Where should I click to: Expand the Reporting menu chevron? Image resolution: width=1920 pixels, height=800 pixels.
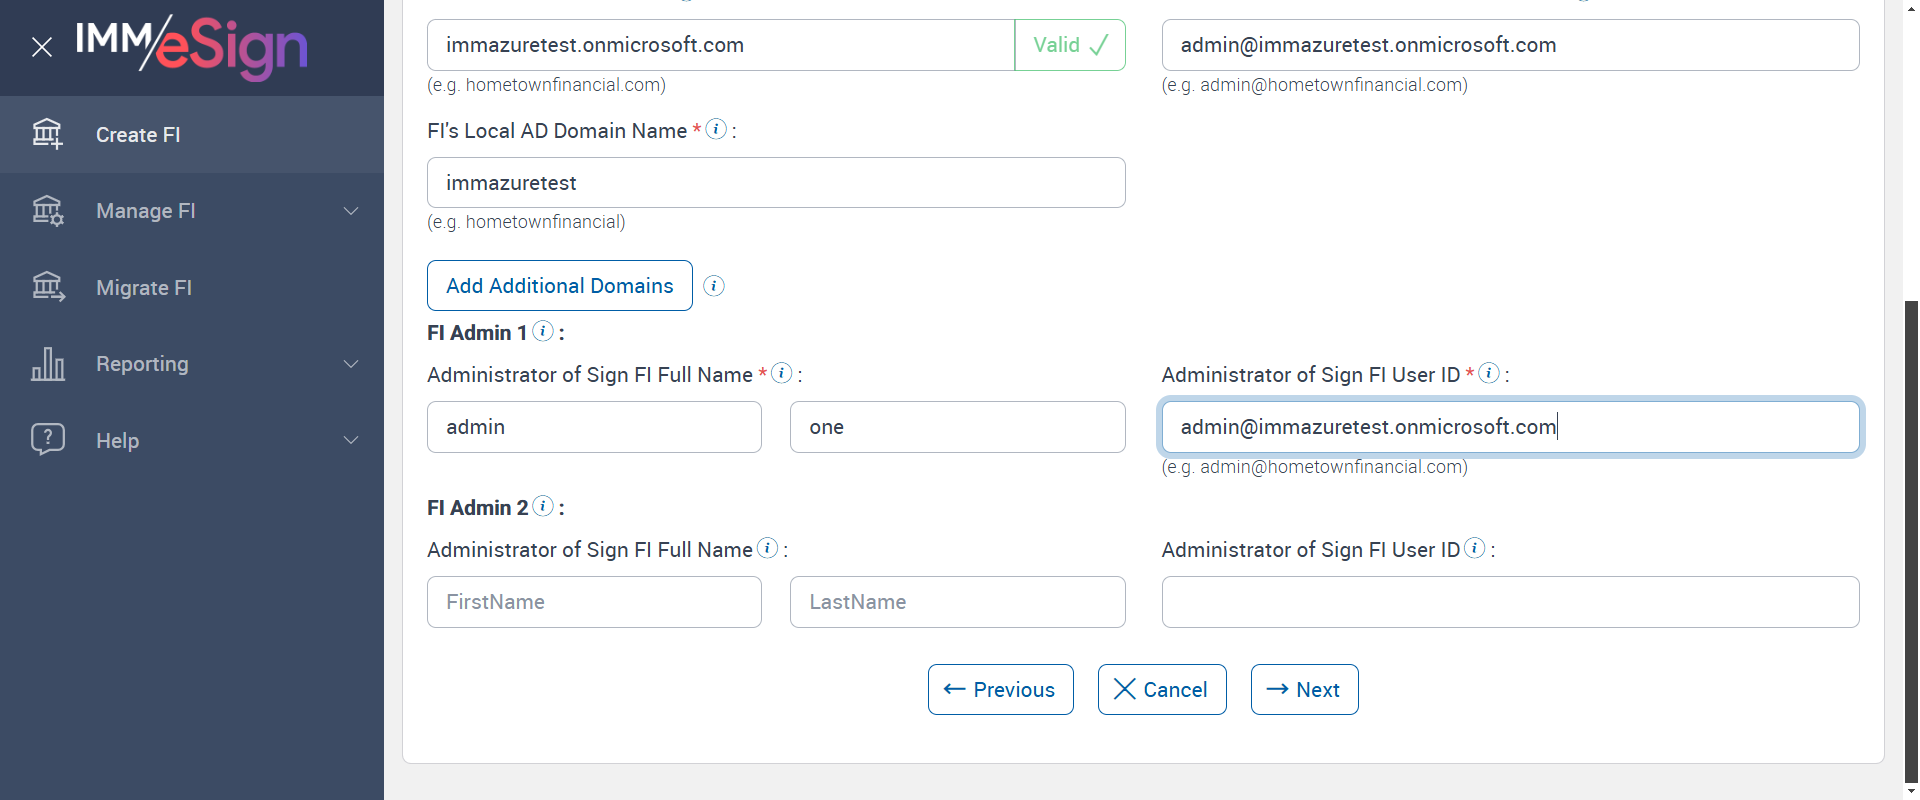point(351,364)
